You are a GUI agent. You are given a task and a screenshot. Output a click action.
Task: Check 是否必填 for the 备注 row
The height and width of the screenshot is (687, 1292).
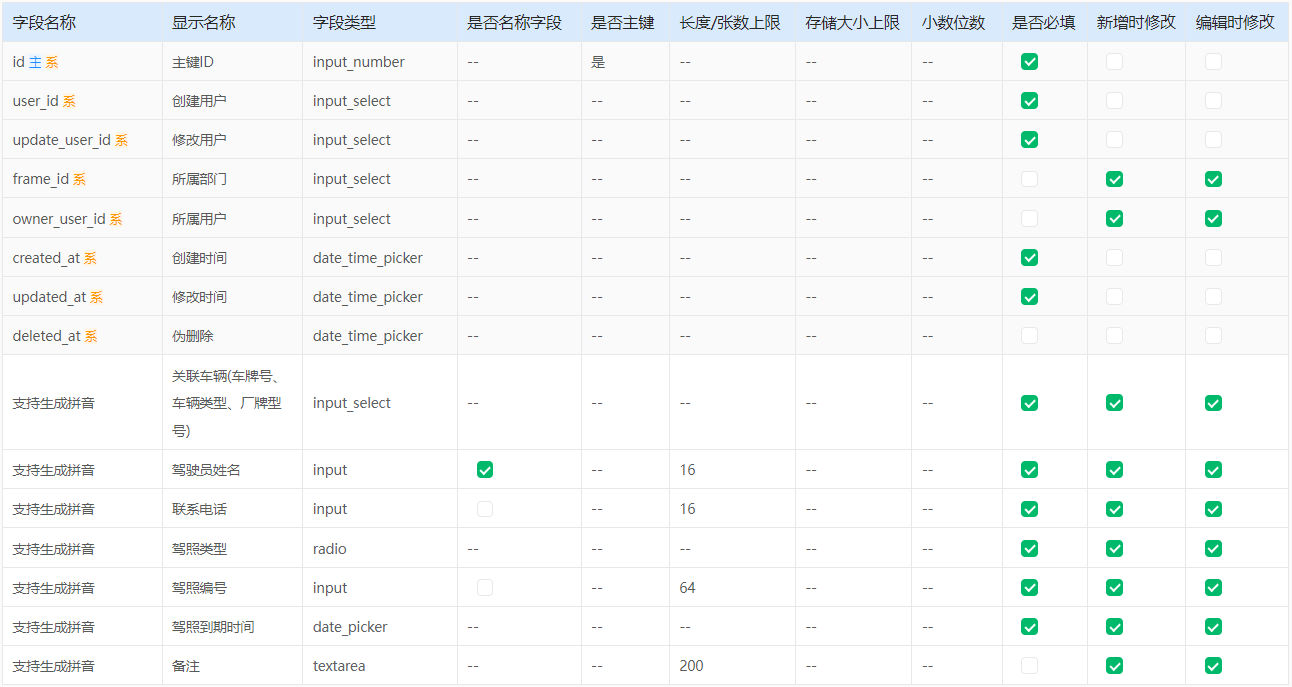coord(1029,666)
